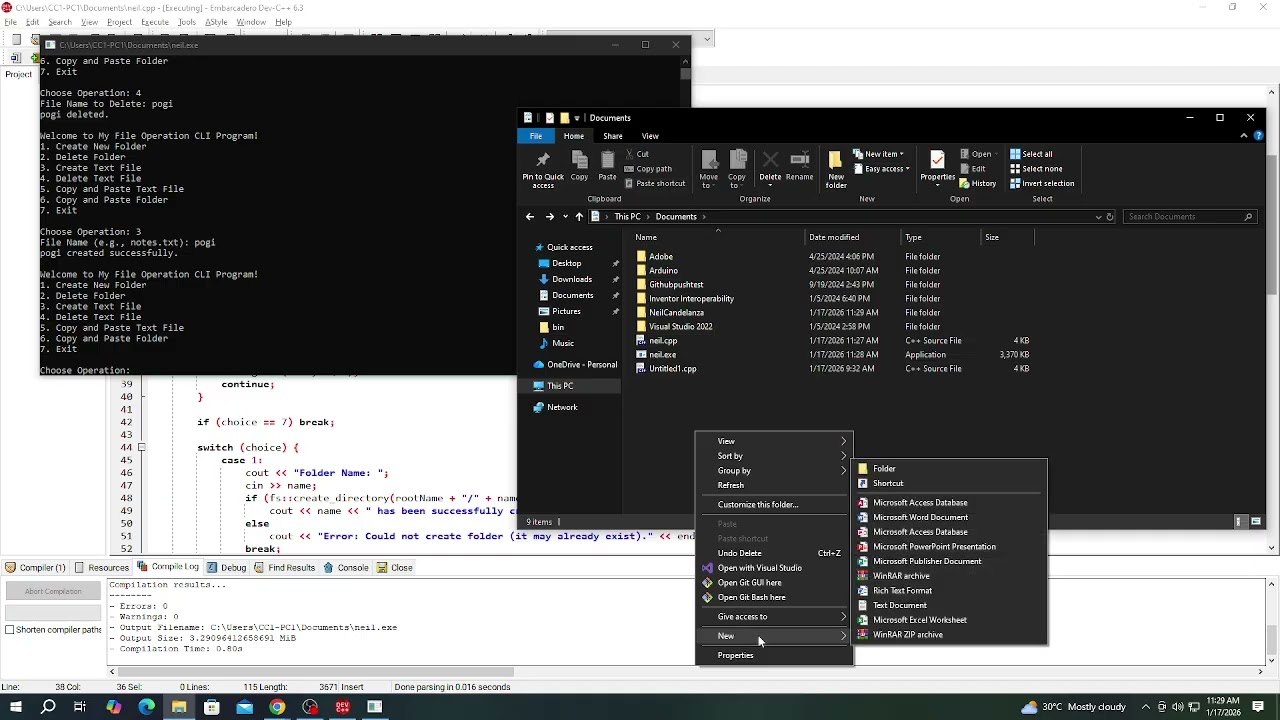Switch Explorer to large thumbnails view toggle
1280x720 pixels.
pyautogui.click(x=1256, y=522)
